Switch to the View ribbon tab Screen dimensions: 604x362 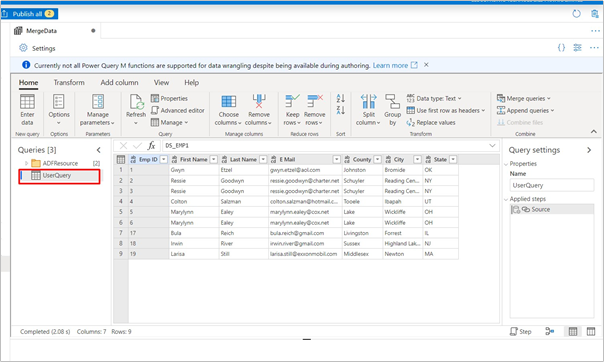click(x=161, y=82)
